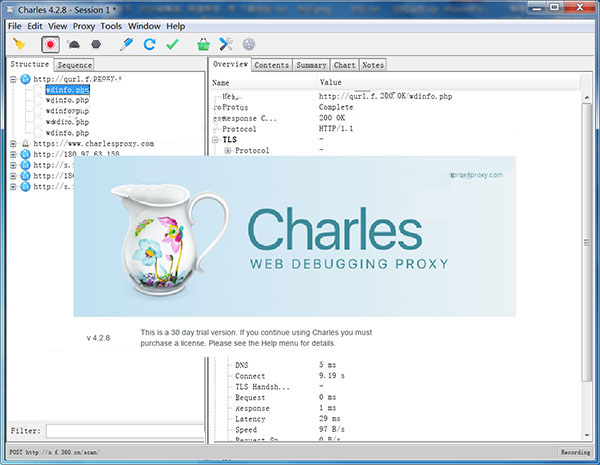Click the Recording status button
Screen dimensions: 600x465
click(576, 452)
